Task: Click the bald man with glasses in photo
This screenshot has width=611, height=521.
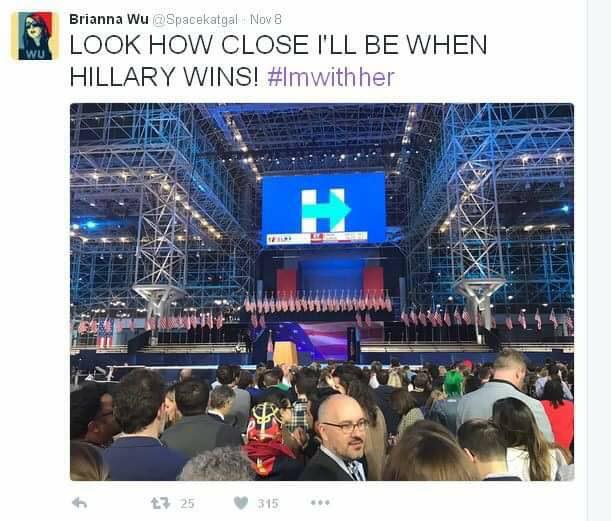Action: [x=340, y=438]
